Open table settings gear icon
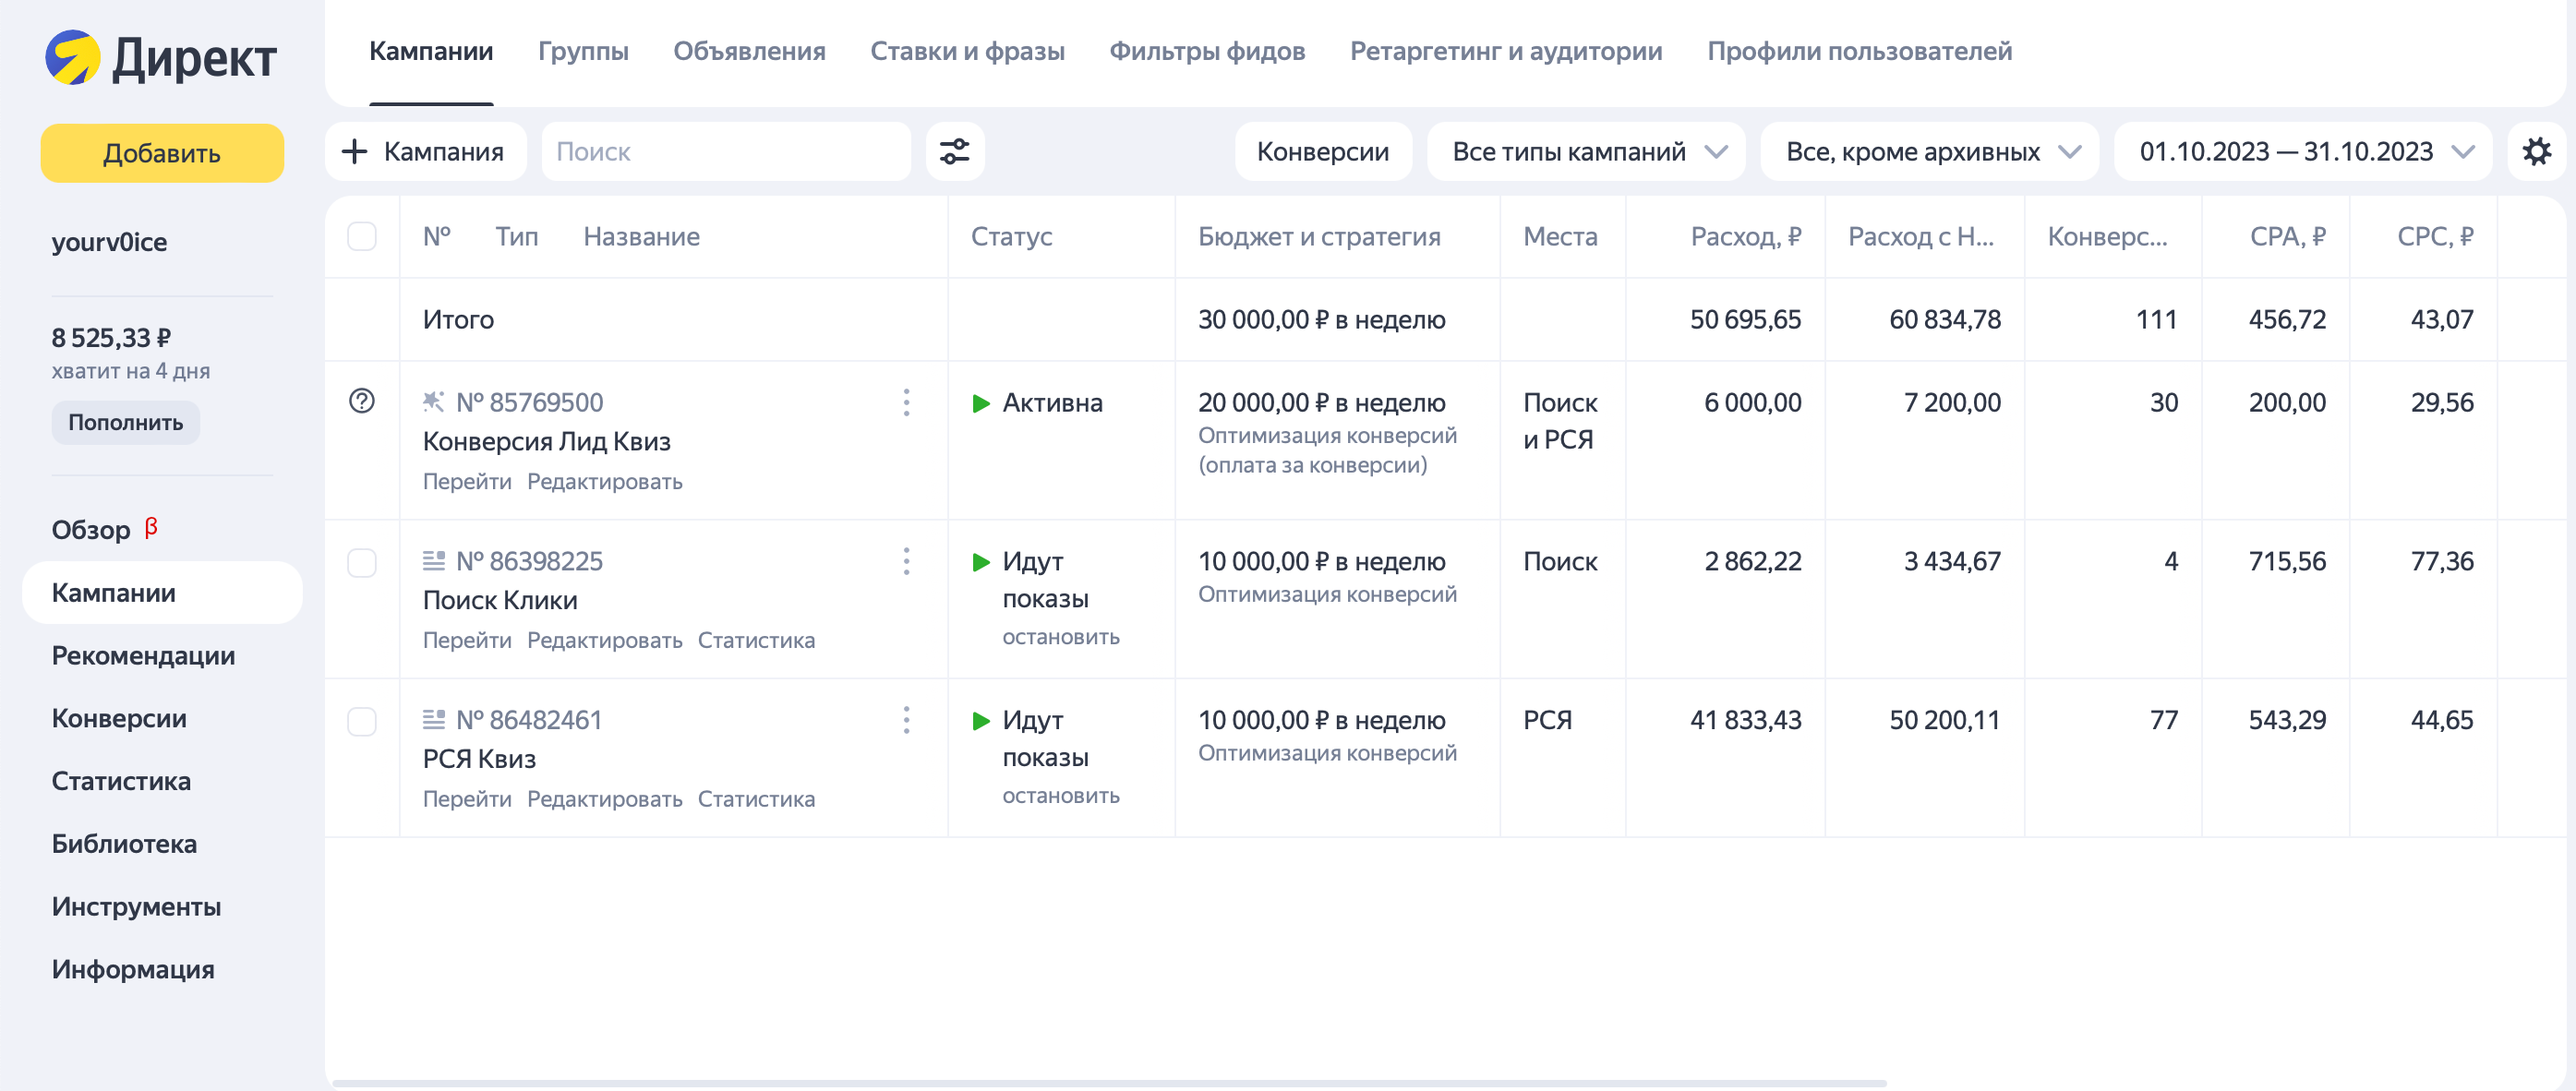This screenshot has width=2576, height=1091. (2536, 152)
